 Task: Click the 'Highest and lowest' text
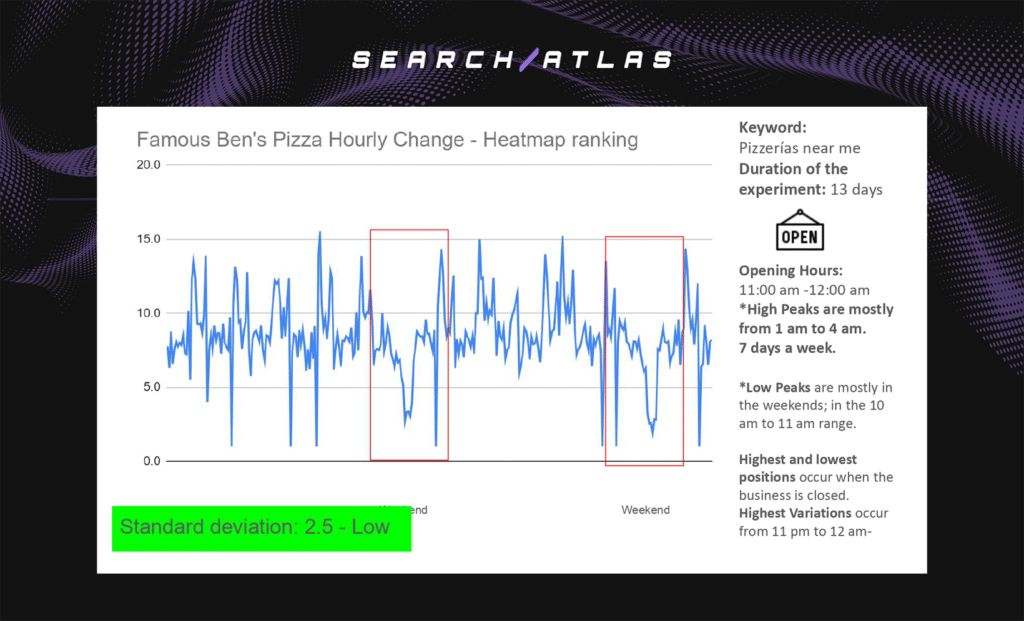point(797,460)
